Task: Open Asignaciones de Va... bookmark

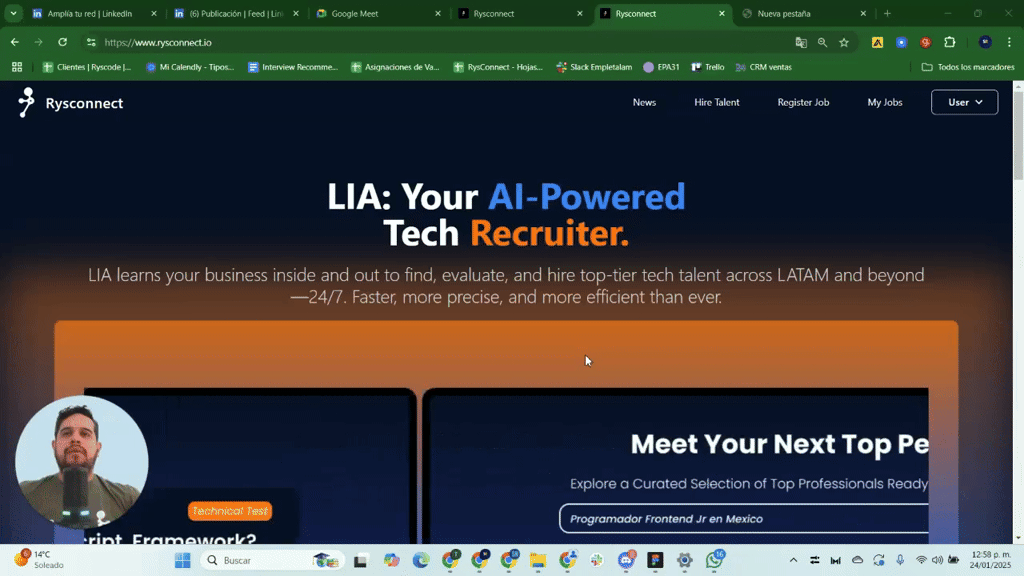Action: [395, 67]
